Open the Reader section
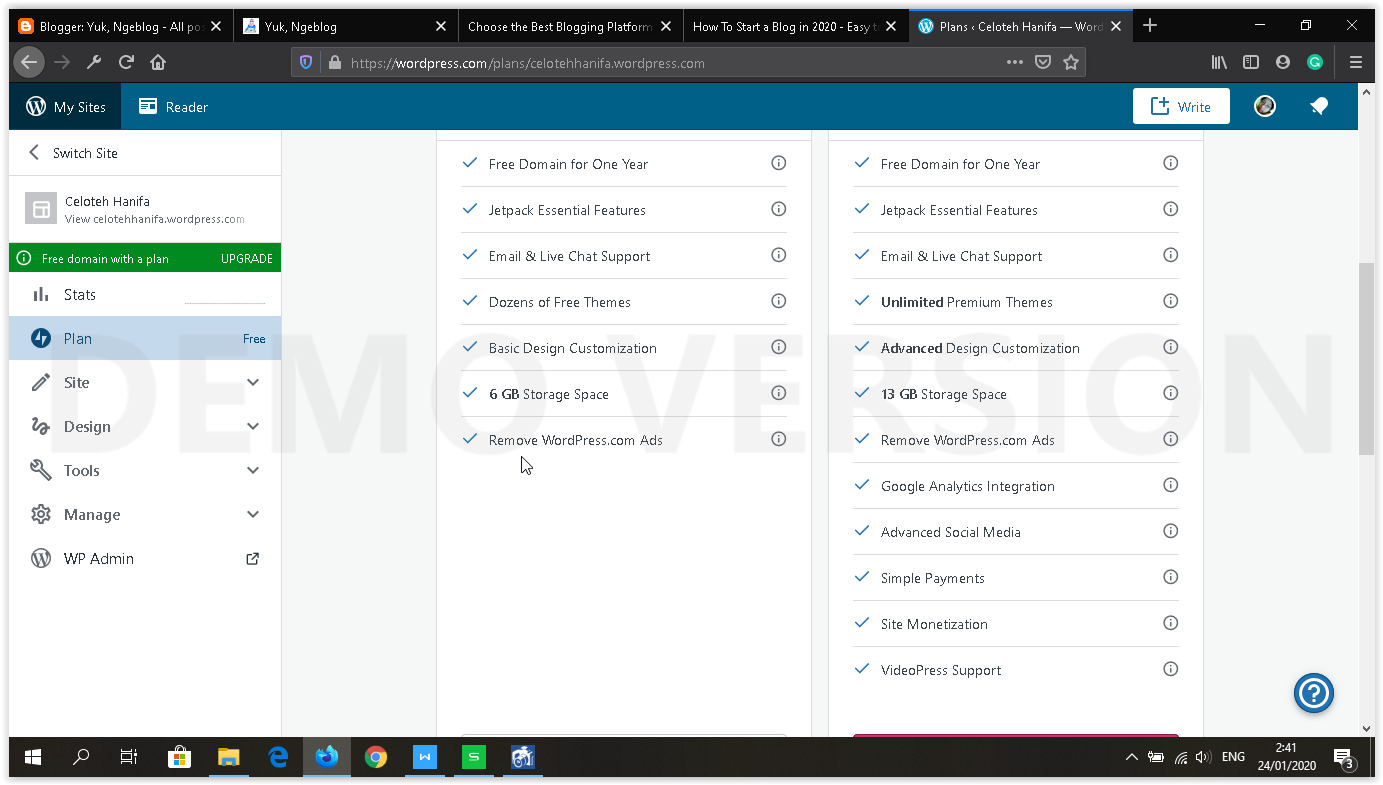This screenshot has width=1383, height=785. pos(173,107)
